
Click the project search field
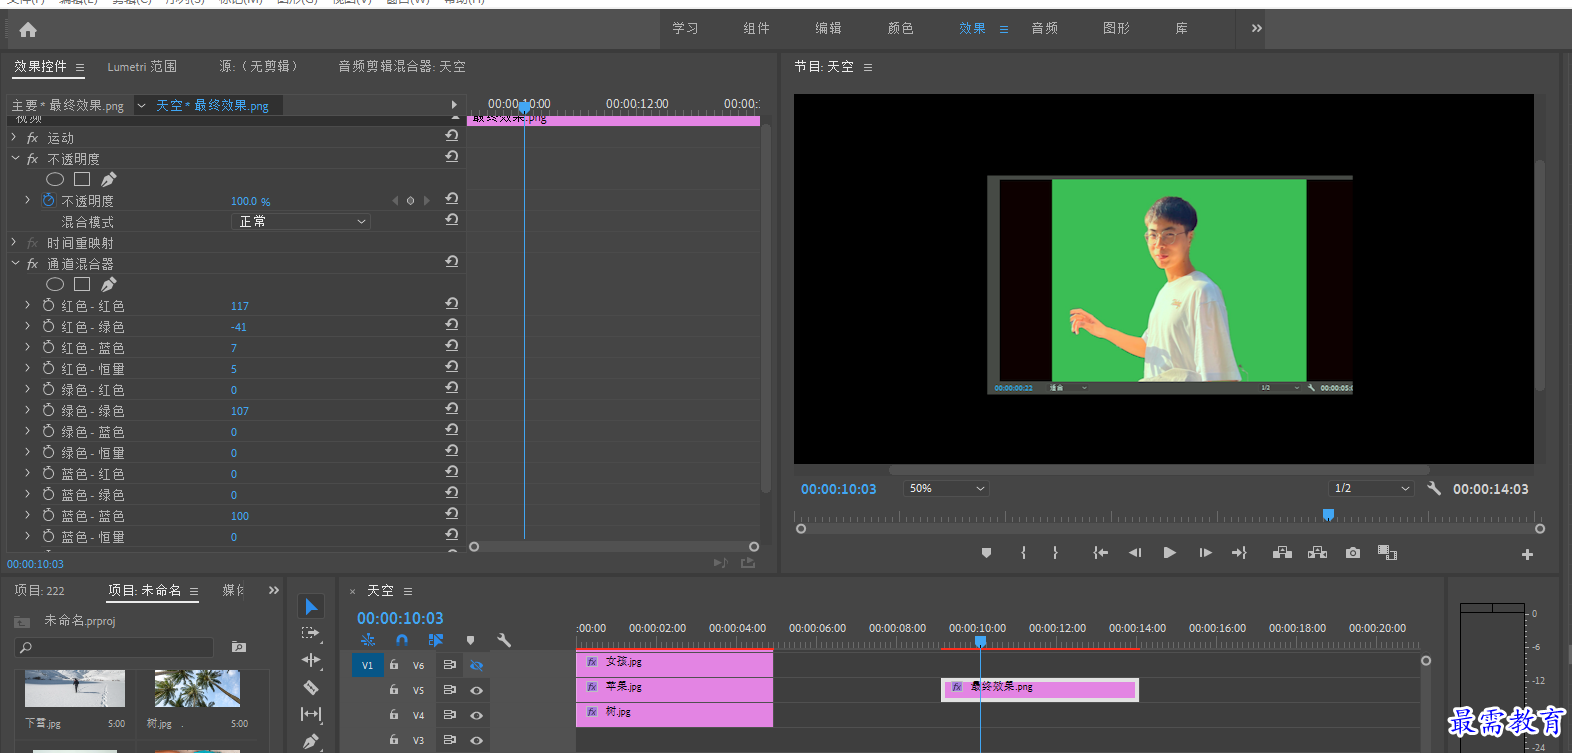pos(114,647)
